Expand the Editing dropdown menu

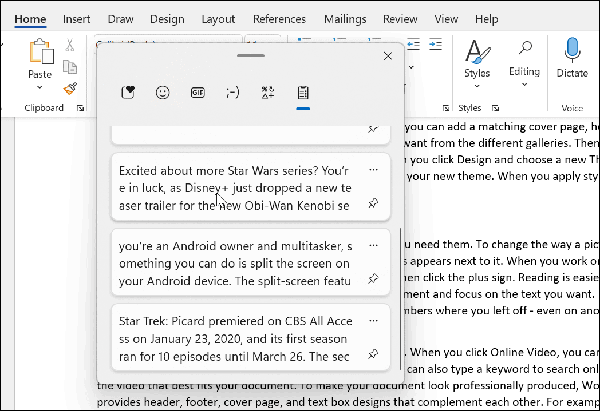[524, 87]
